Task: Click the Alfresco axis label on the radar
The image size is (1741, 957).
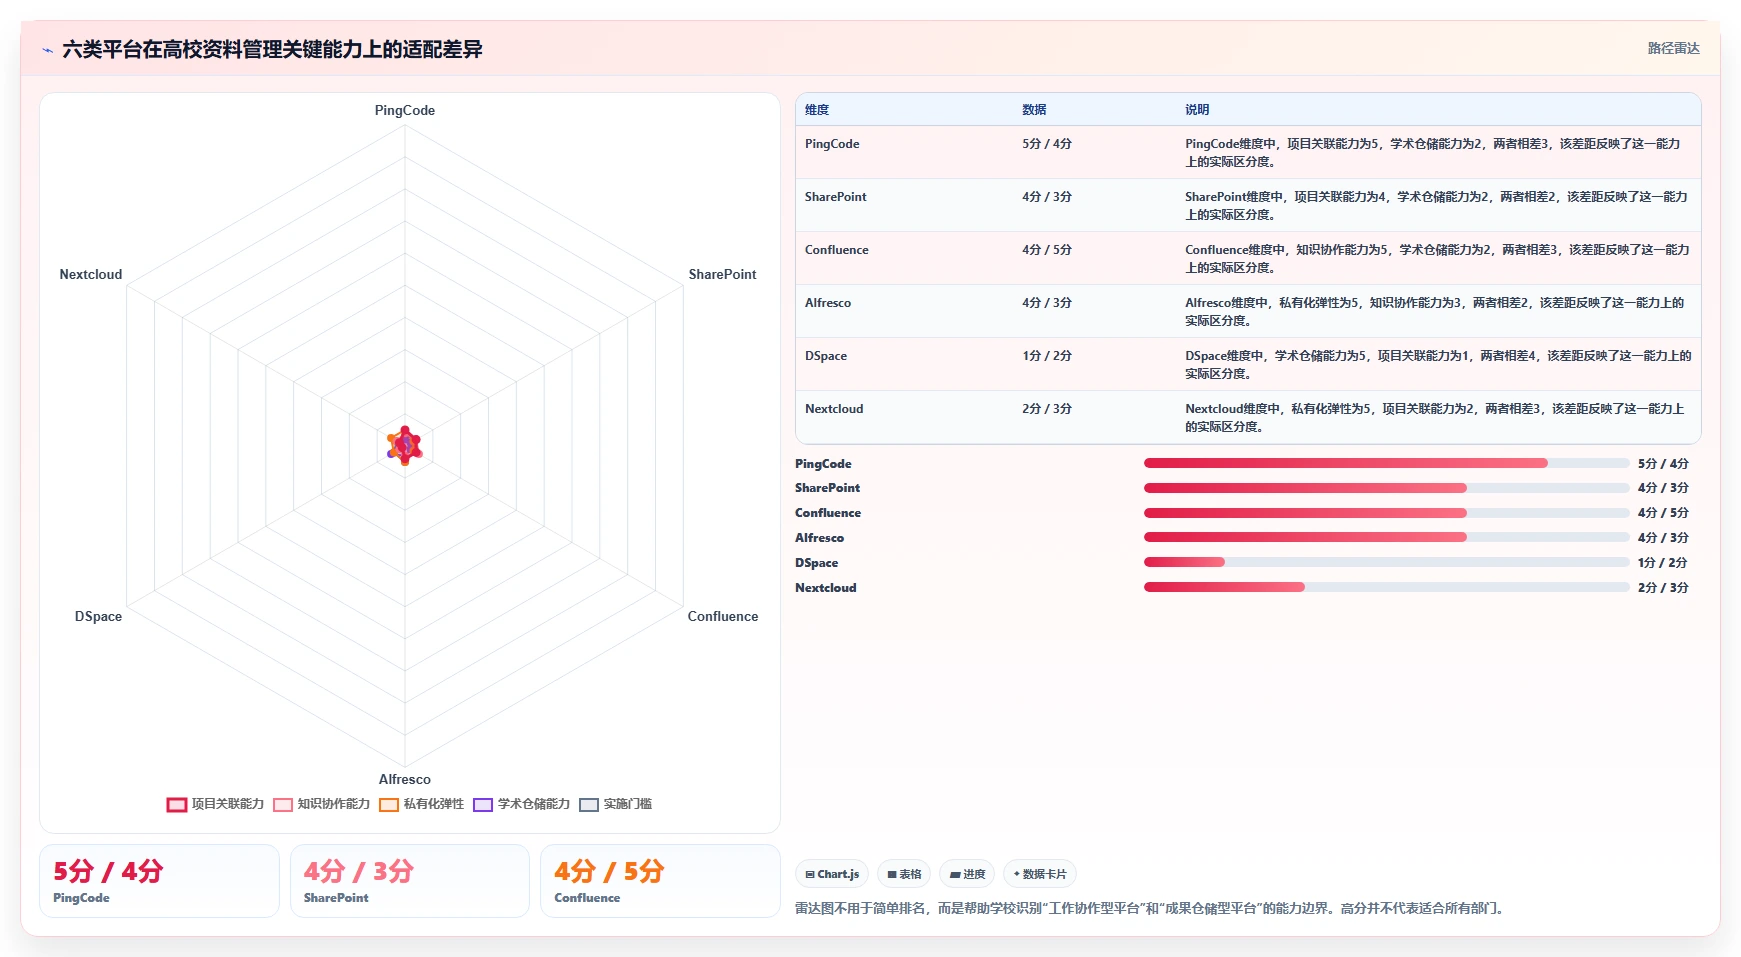Action: [x=405, y=780]
